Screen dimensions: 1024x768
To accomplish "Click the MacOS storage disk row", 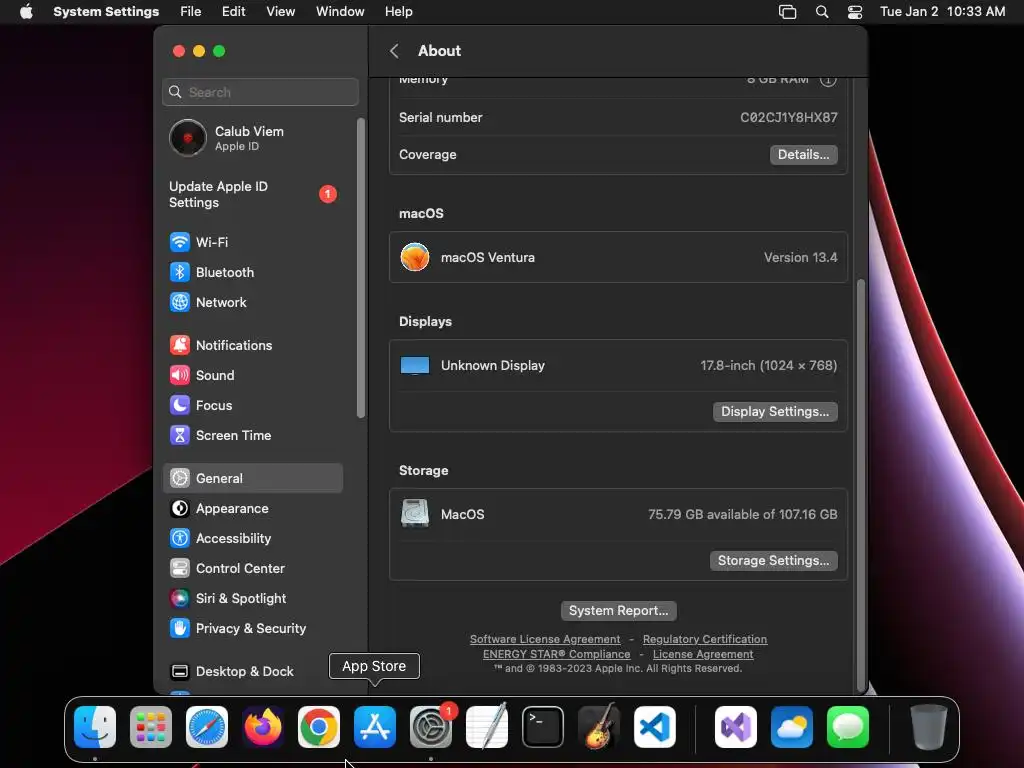I will (618, 515).
